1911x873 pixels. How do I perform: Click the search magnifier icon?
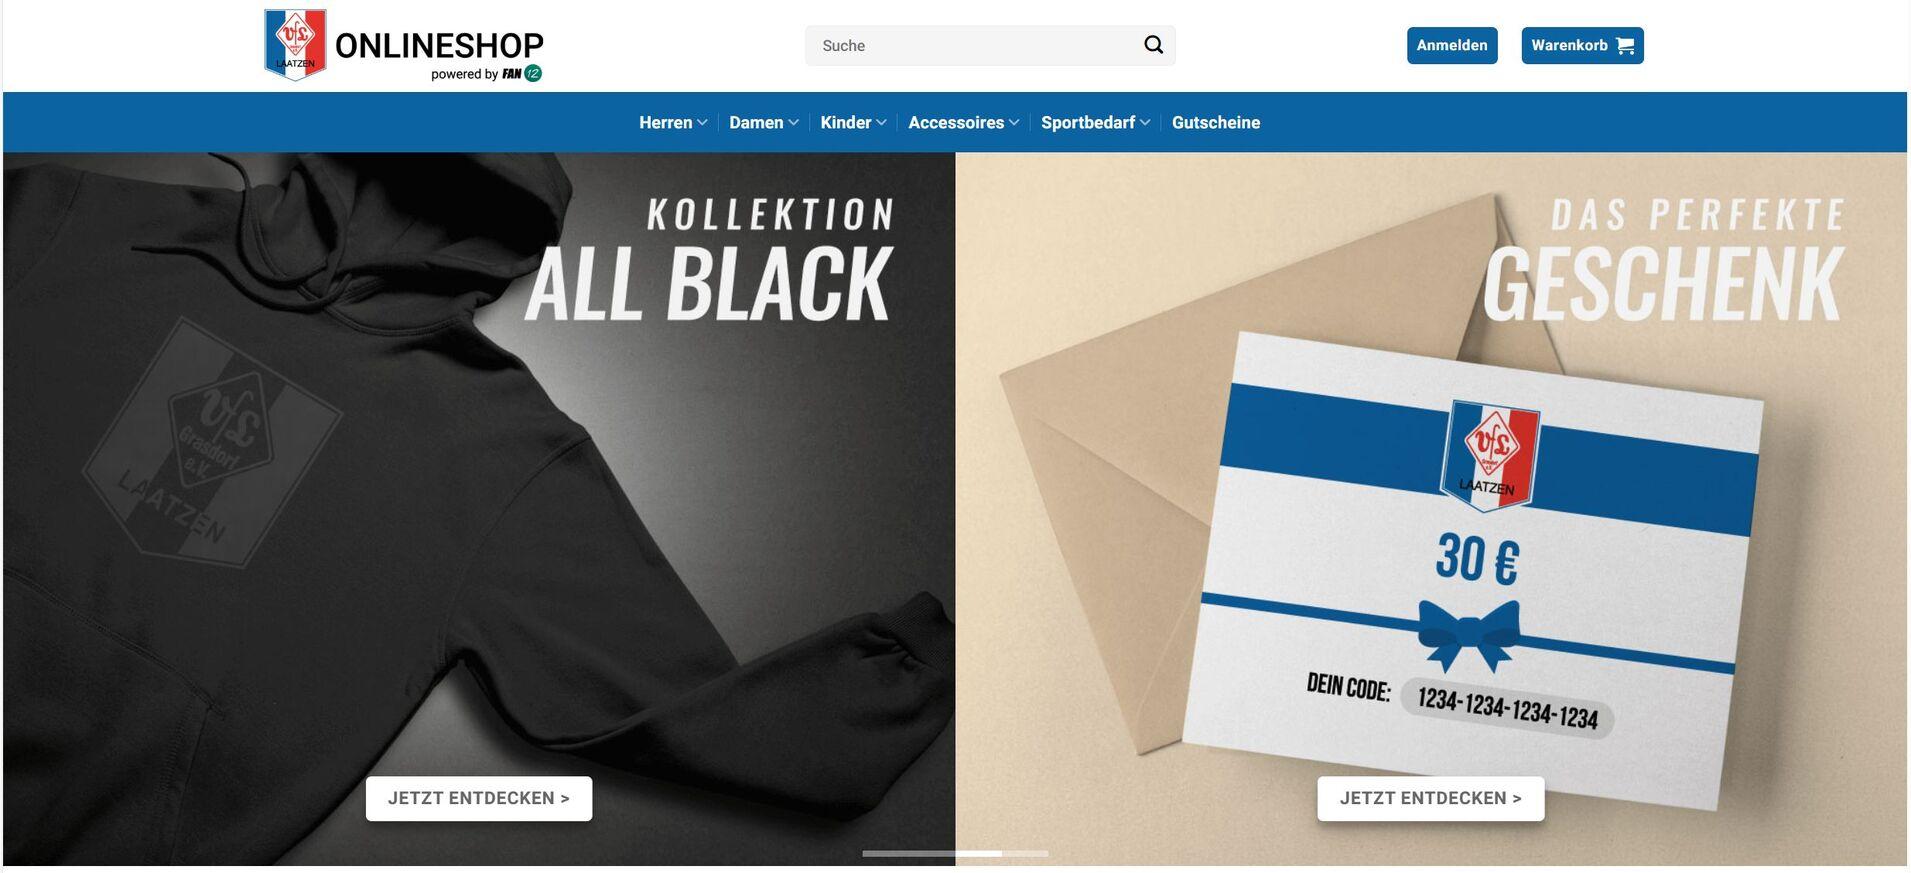1153,45
